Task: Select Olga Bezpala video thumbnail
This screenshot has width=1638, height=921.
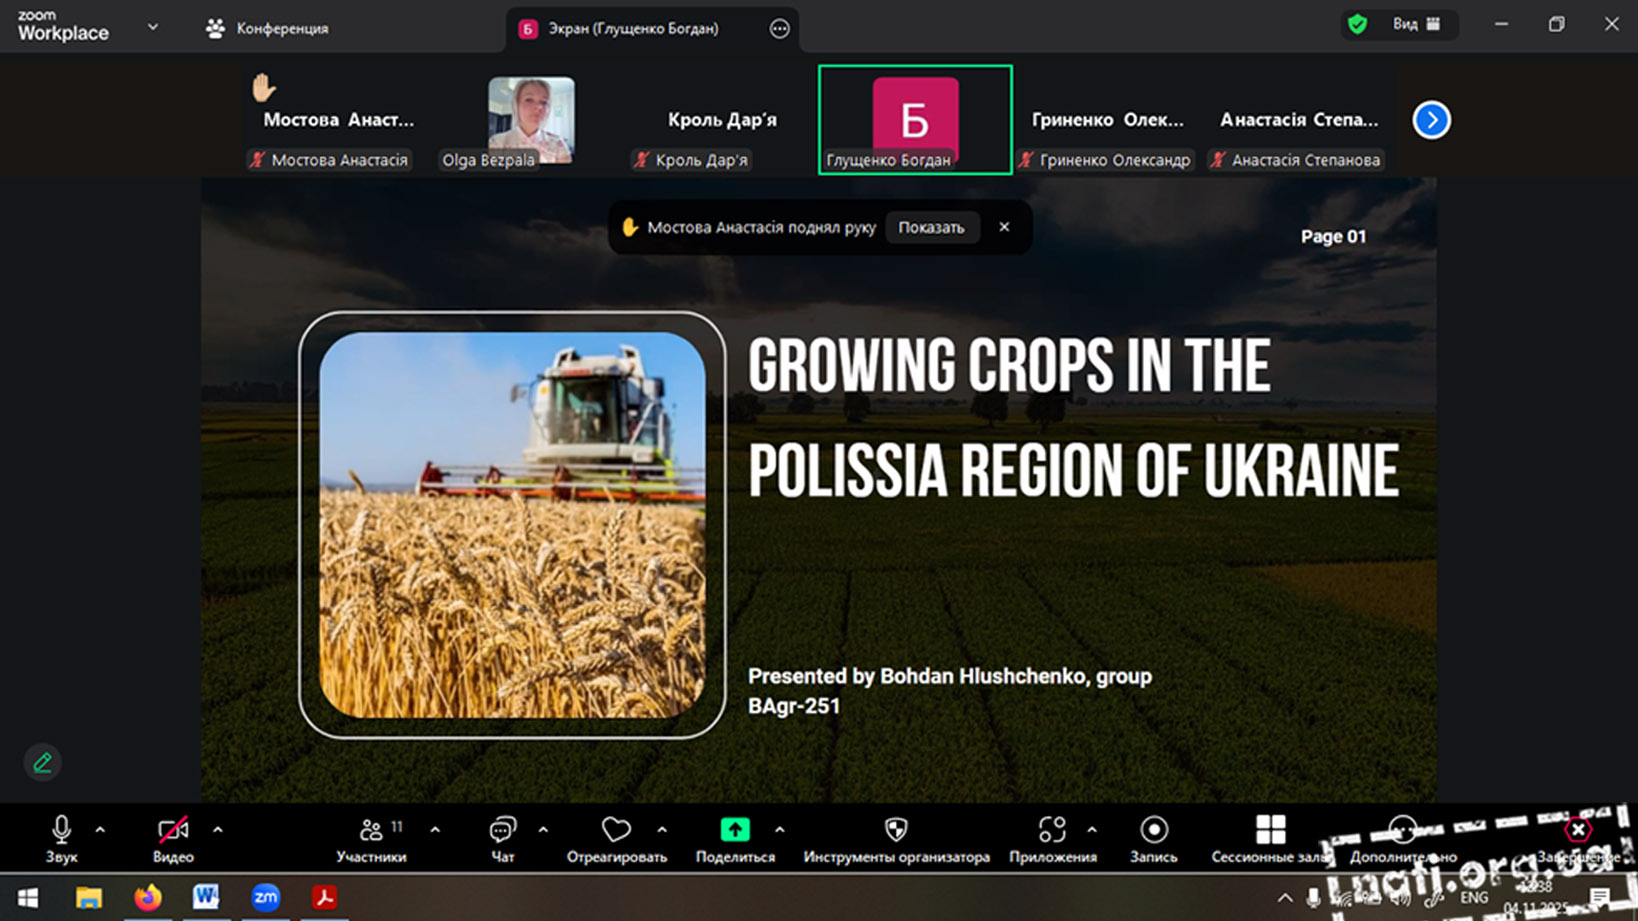Action: coord(531,119)
